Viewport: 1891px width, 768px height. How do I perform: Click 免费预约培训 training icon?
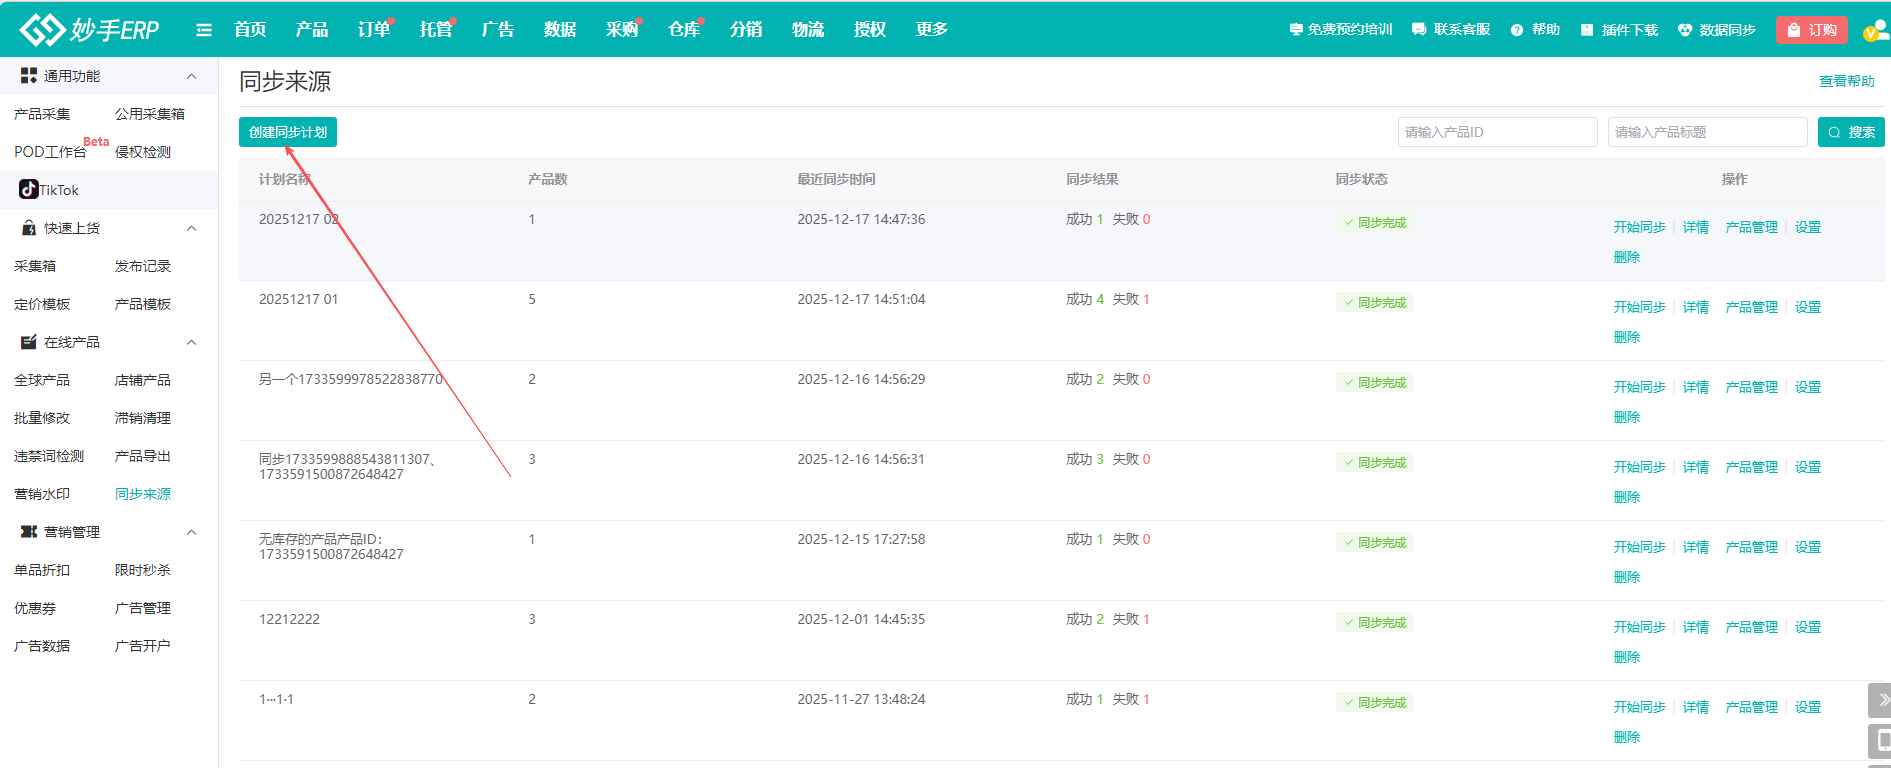[x=1296, y=30]
